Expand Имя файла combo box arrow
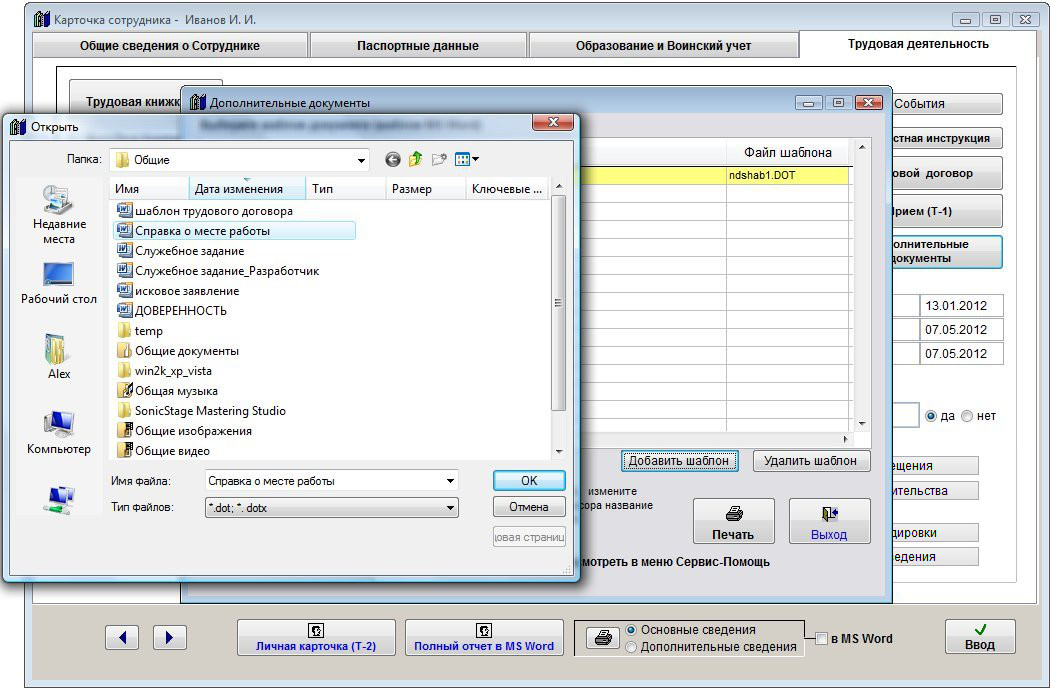The image size is (1051, 688). point(450,481)
